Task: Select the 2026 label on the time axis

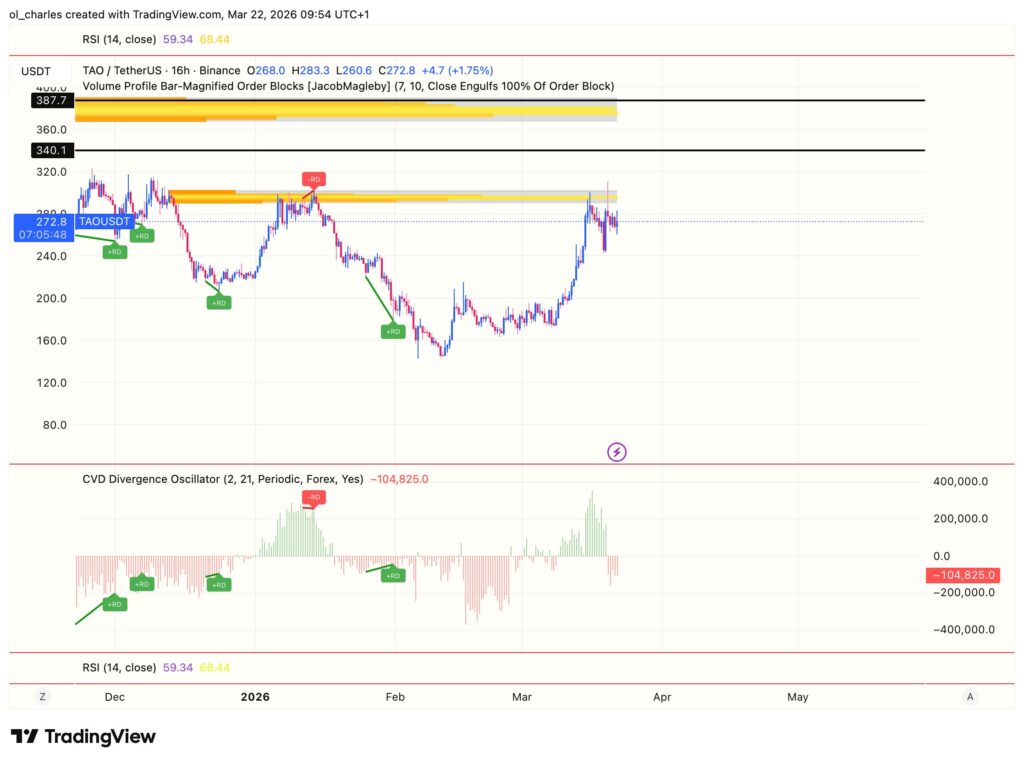Action: [x=256, y=697]
